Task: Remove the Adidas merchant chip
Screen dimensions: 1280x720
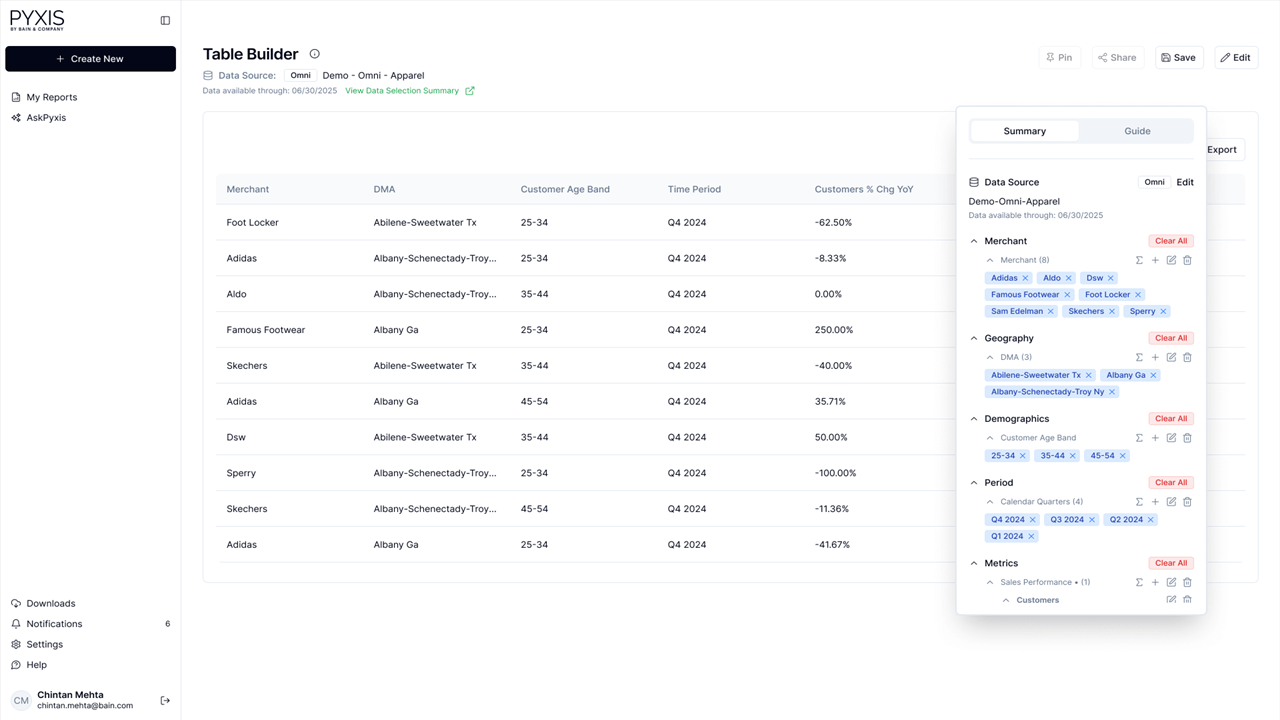Action: pyautogui.click(x=1025, y=278)
